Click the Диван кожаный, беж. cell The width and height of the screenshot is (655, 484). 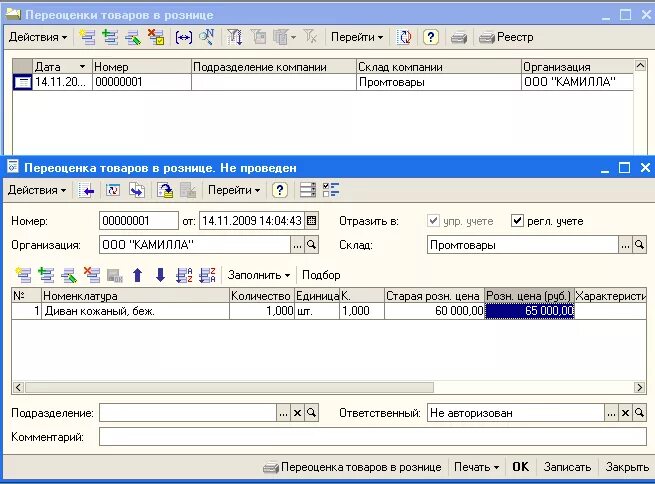[x=135, y=311]
